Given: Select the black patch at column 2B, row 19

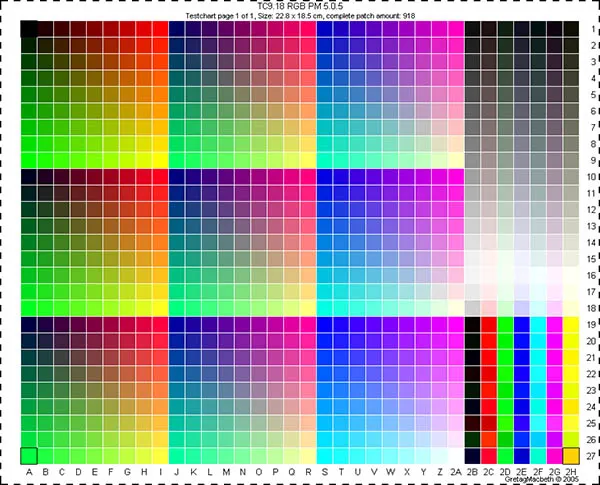Looking at the screenshot, I should (x=472, y=325).
